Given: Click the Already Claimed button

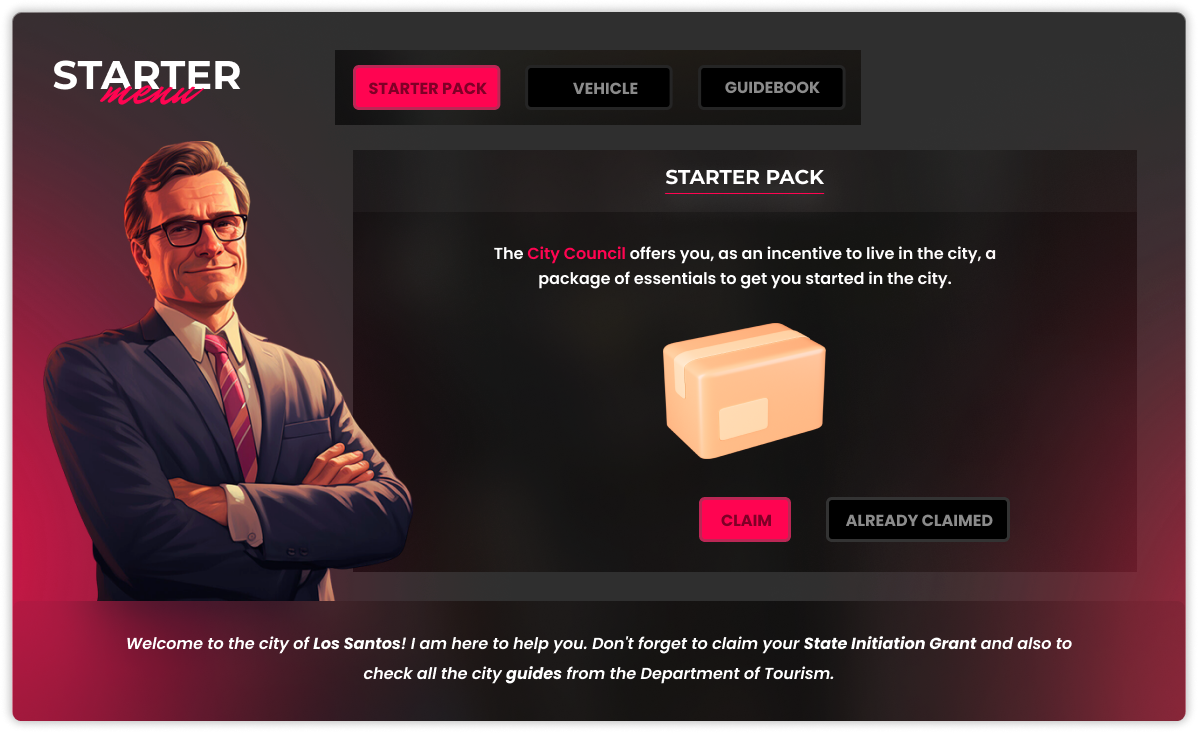Looking at the screenshot, I should click(x=918, y=520).
